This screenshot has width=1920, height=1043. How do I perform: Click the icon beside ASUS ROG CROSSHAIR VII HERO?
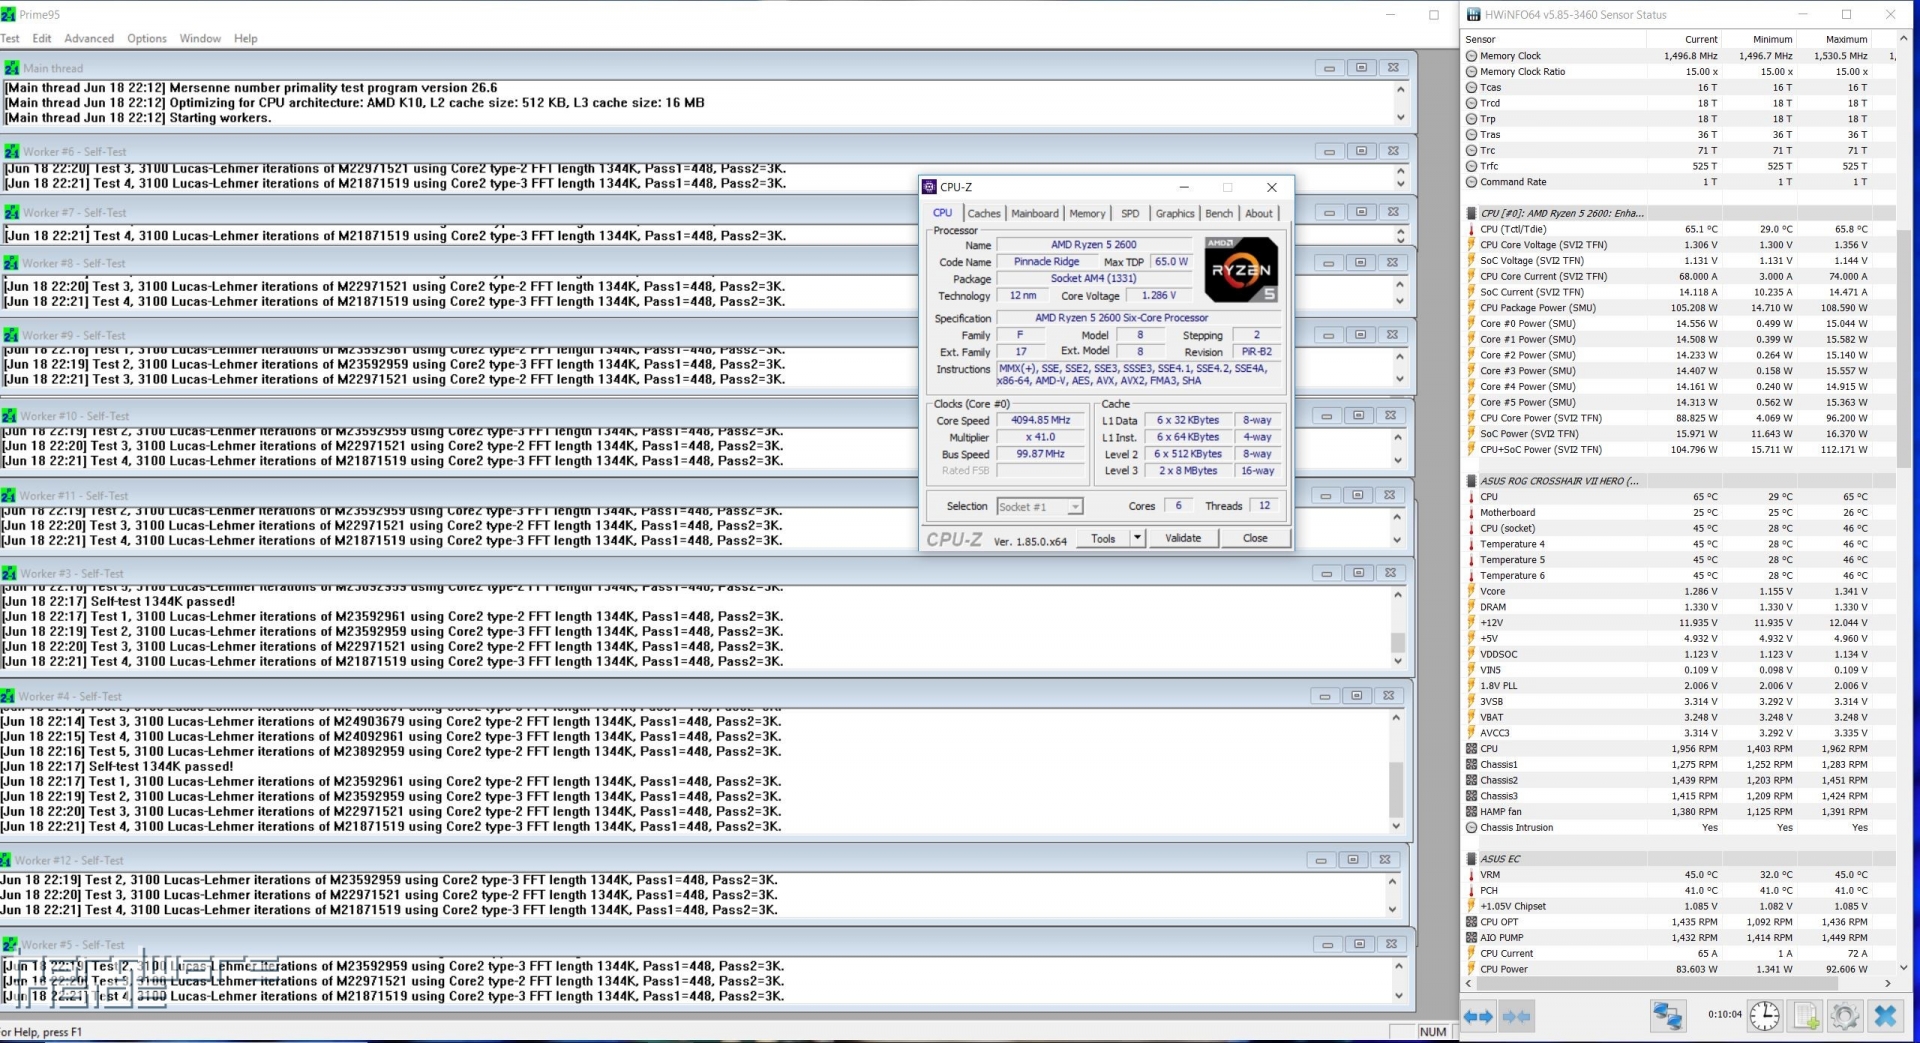(x=1471, y=481)
